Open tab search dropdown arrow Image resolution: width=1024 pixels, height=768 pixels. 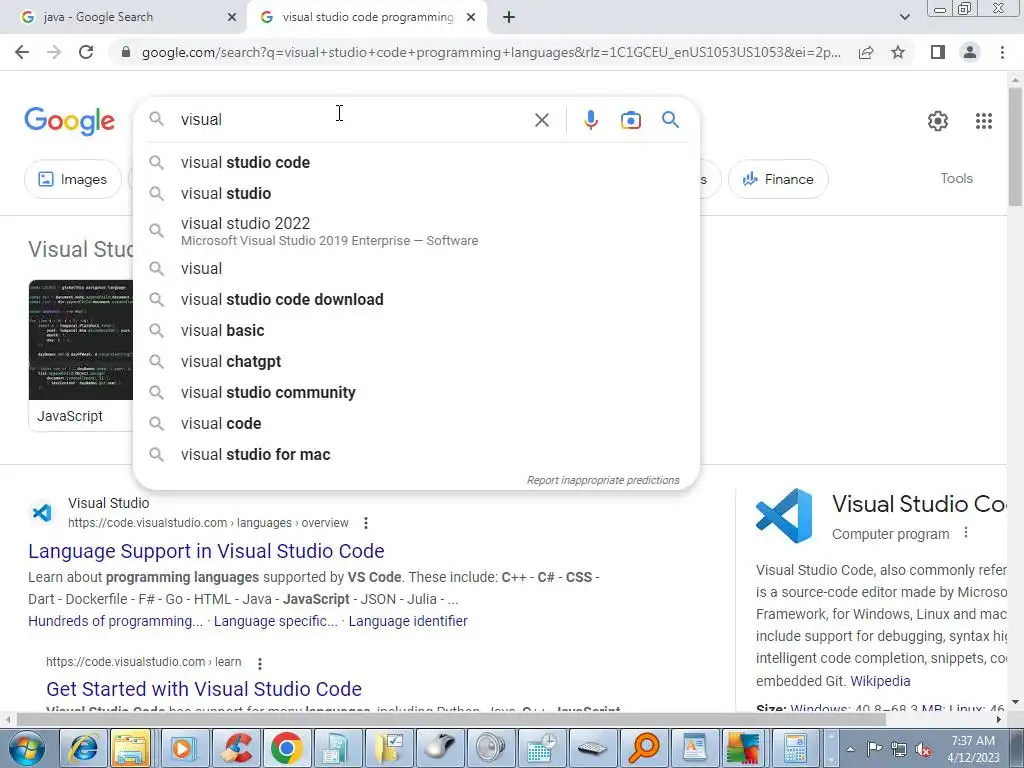(904, 17)
